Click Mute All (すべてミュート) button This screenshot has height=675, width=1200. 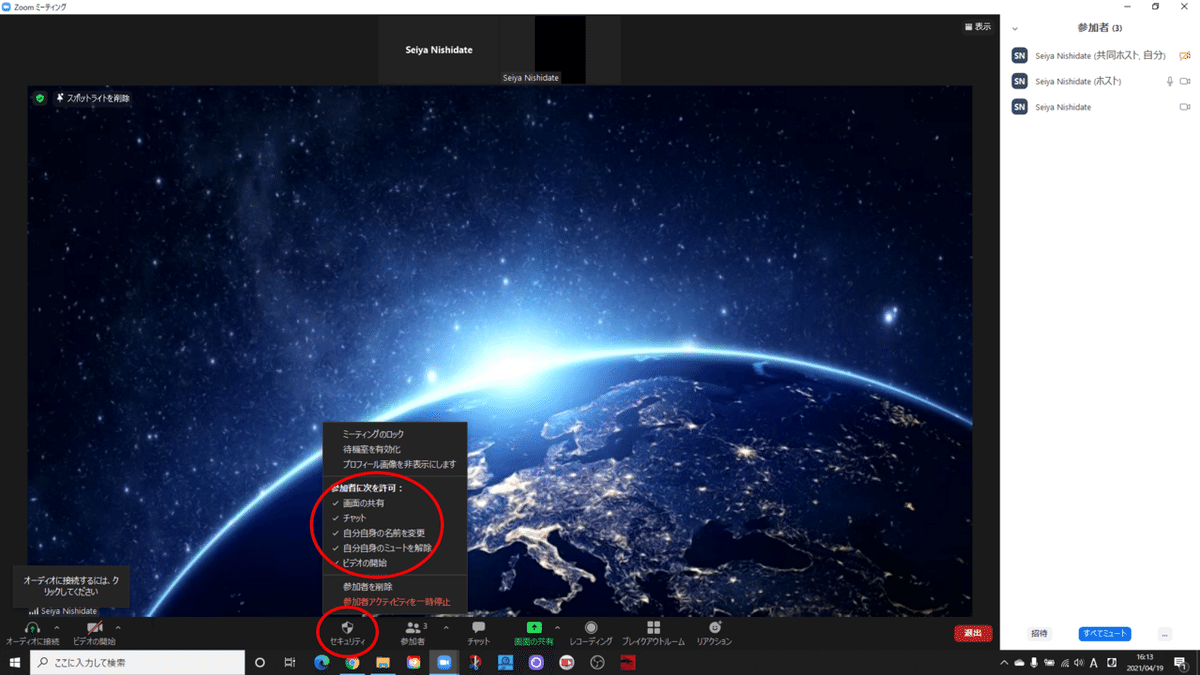[1104, 634]
